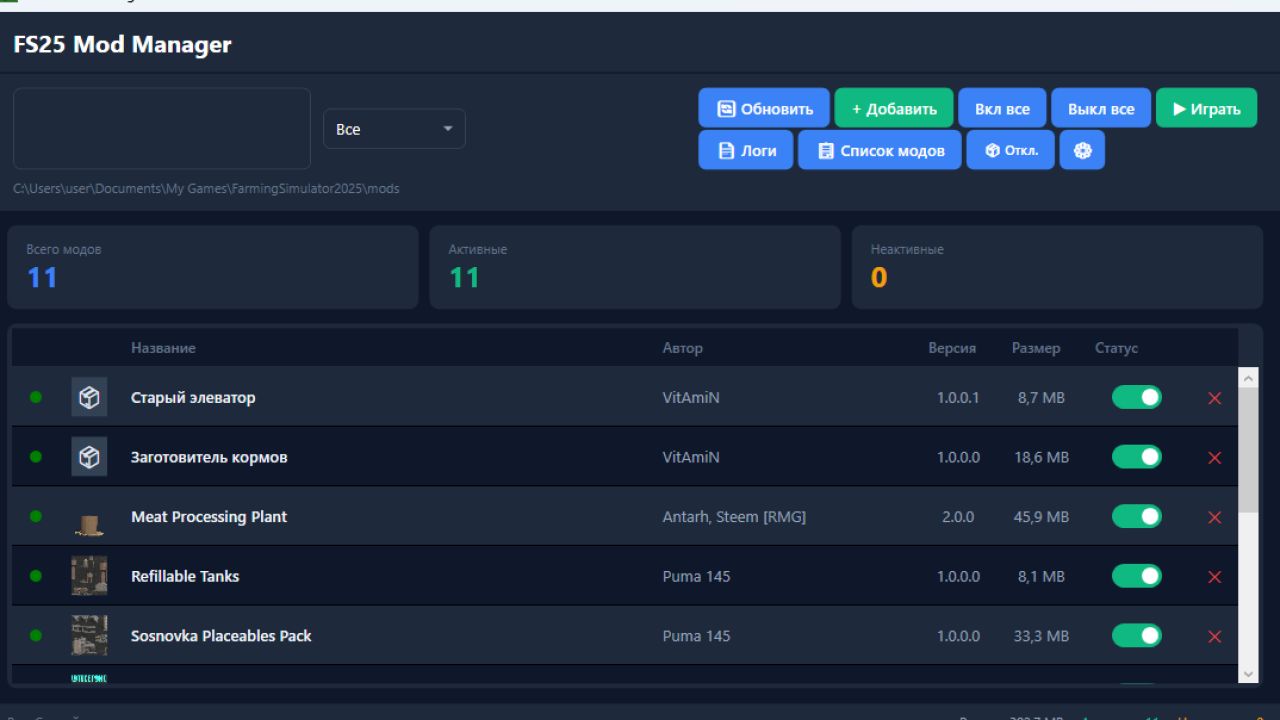Click the Автор column header
Image resolution: width=1280 pixels, height=720 pixels.
(681, 348)
